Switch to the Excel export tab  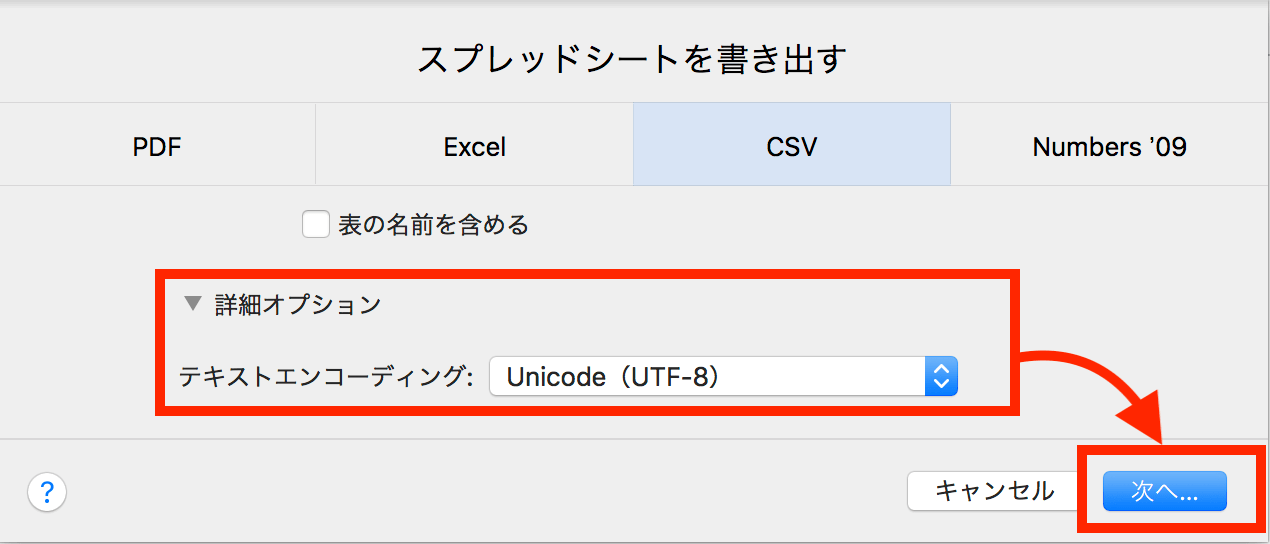(474, 147)
